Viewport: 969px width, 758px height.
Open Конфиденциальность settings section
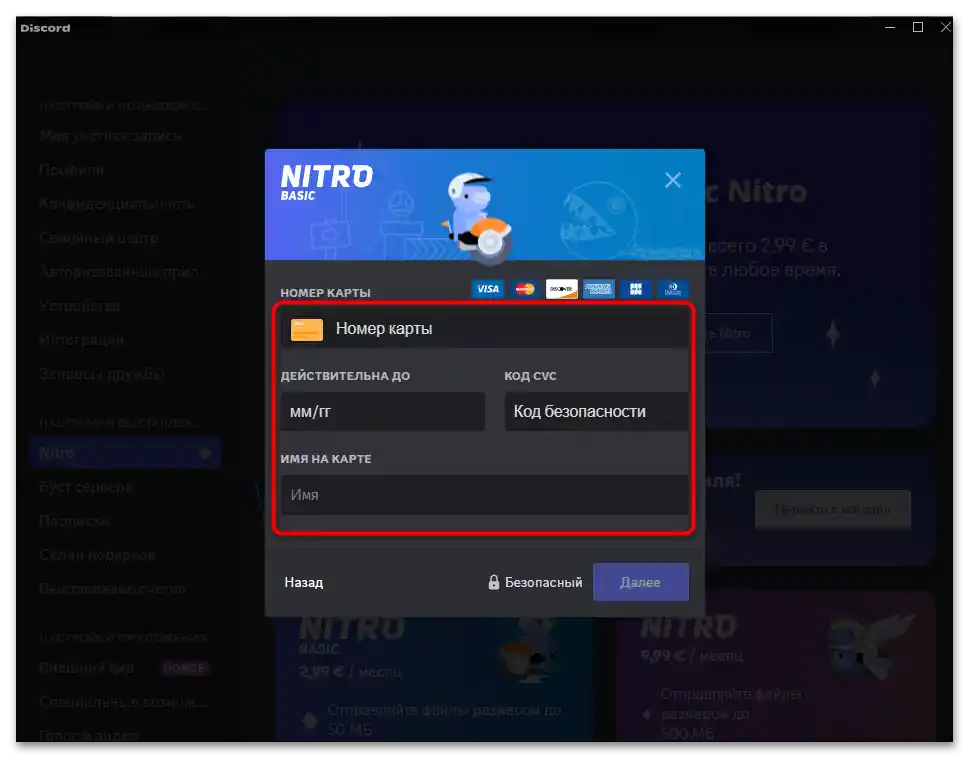117,204
